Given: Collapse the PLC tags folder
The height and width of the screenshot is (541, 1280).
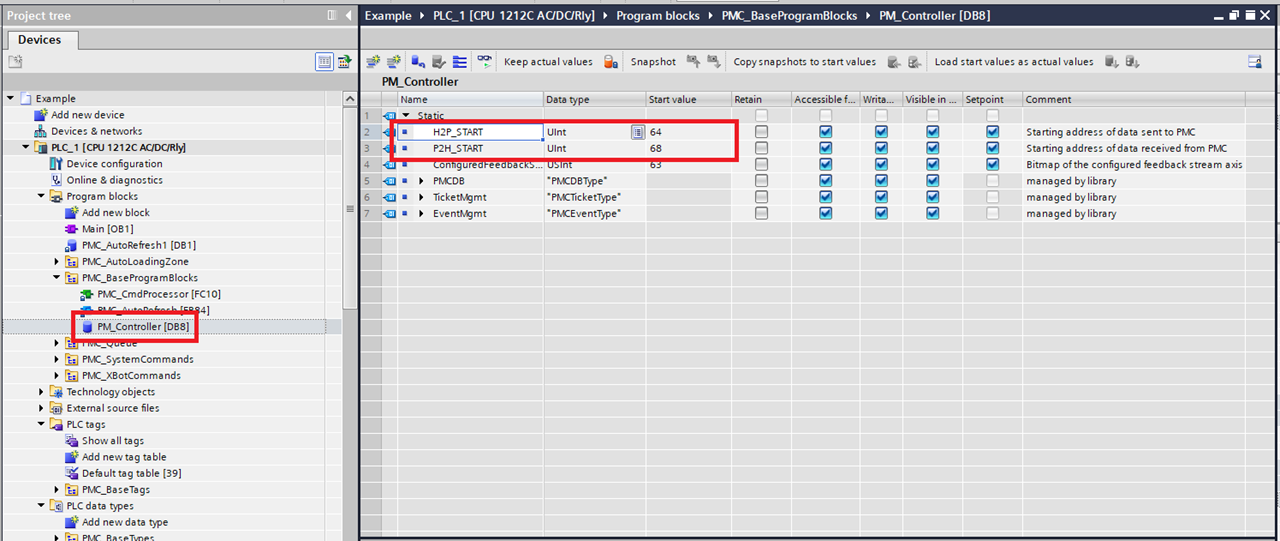Looking at the screenshot, I should pyautogui.click(x=41, y=425).
